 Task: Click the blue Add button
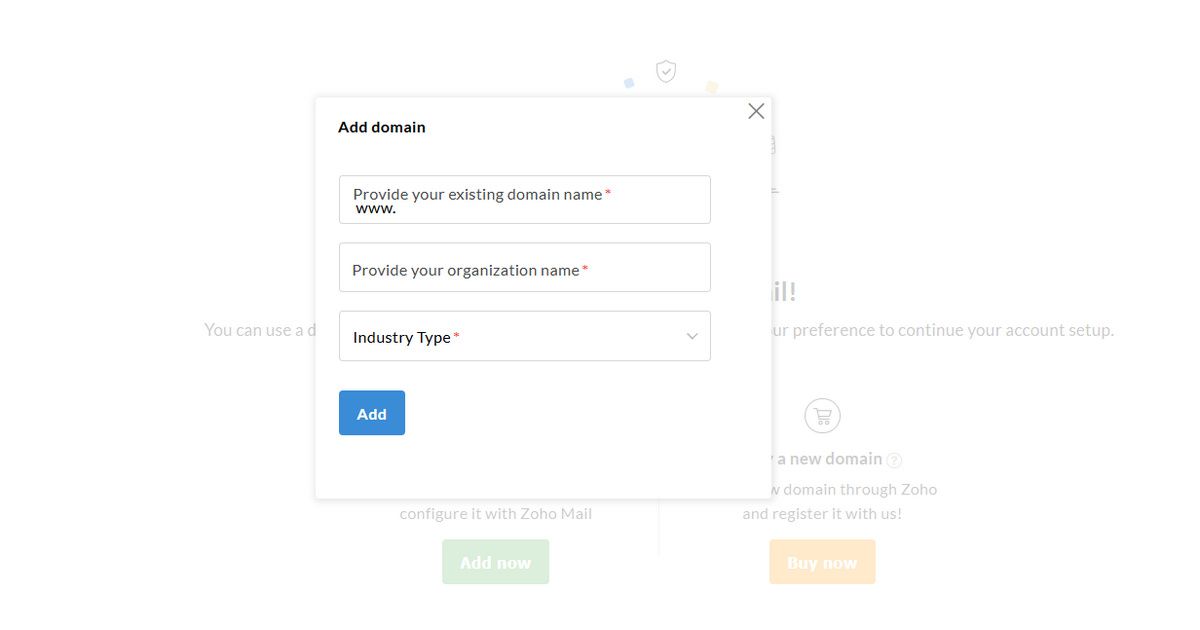point(372,413)
